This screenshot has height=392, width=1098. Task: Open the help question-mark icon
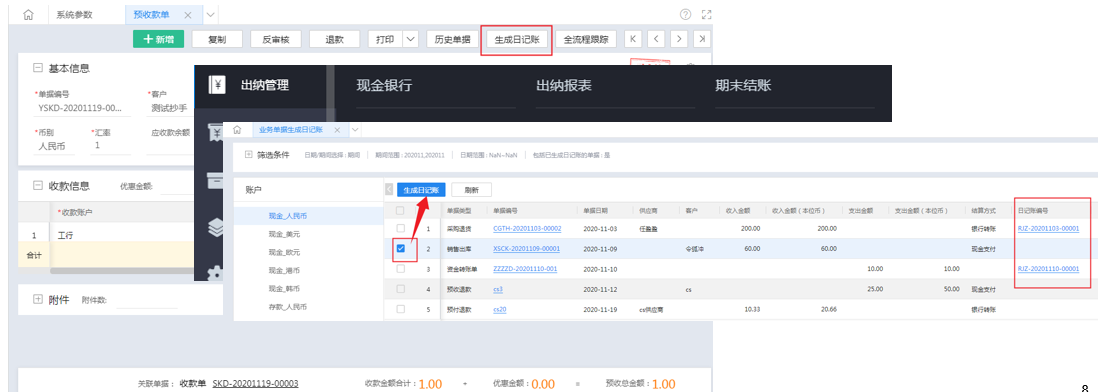[686, 15]
